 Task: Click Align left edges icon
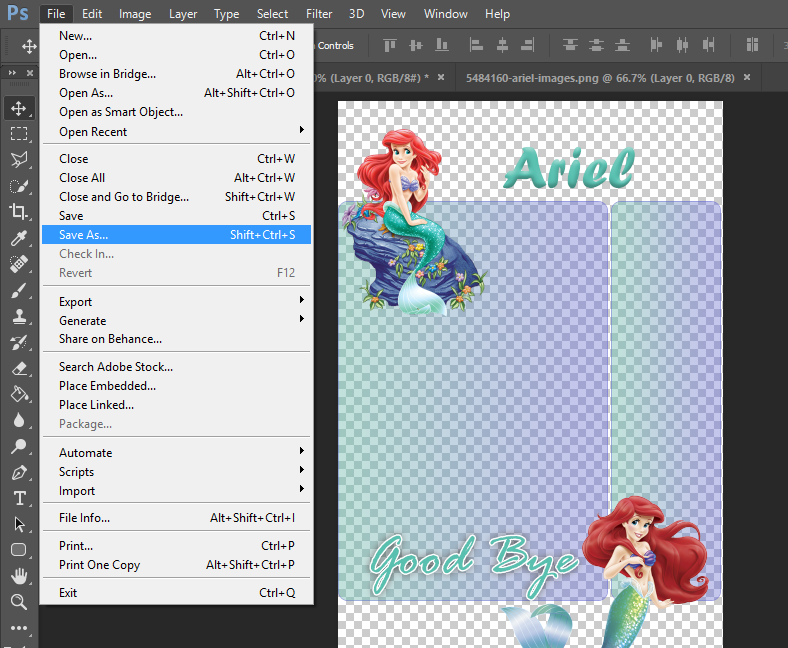click(476, 45)
